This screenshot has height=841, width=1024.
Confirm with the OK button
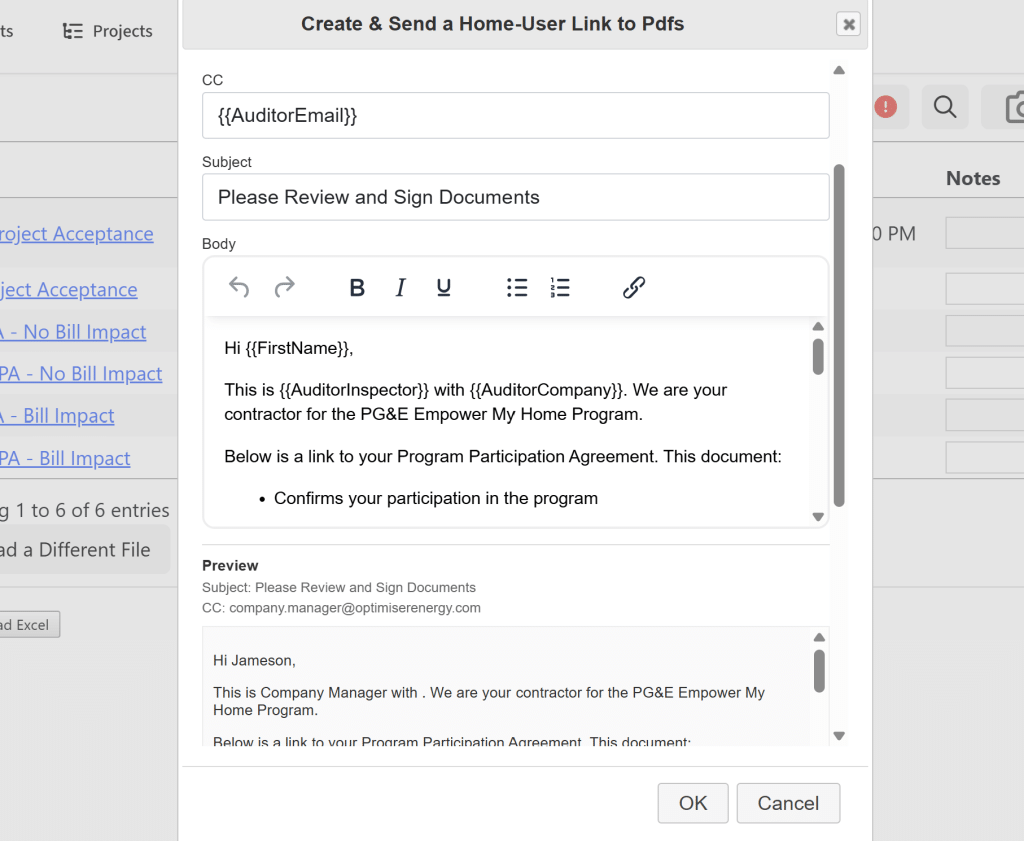pyautogui.click(x=692, y=803)
